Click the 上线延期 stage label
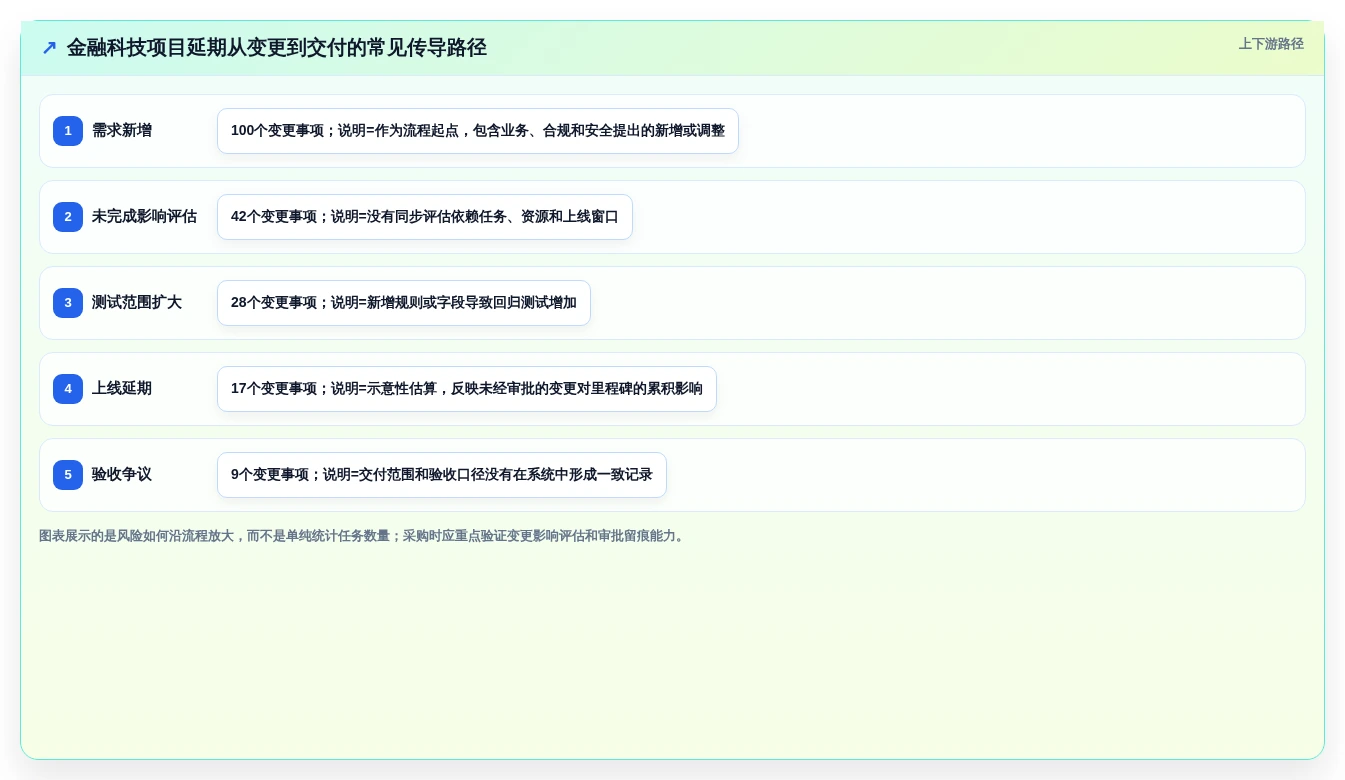This screenshot has height=780, width=1345. (122, 389)
